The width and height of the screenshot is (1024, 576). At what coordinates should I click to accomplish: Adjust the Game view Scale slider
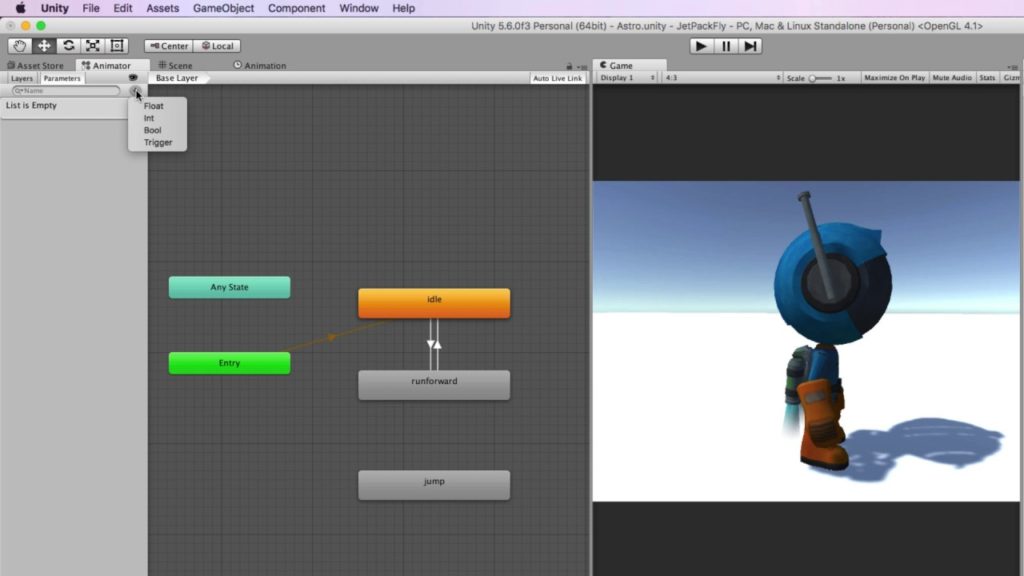(x=820, y=78)
